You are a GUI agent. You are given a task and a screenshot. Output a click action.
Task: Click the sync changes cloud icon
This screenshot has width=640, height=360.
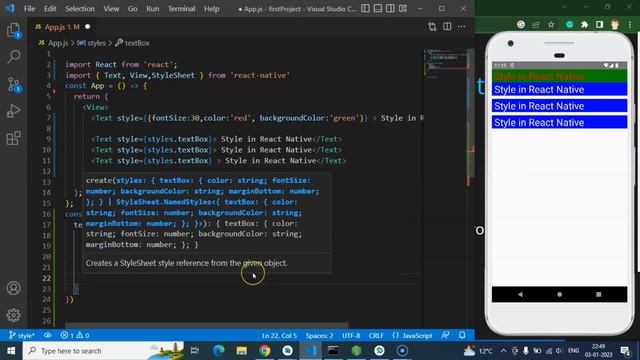coord(48,336)
